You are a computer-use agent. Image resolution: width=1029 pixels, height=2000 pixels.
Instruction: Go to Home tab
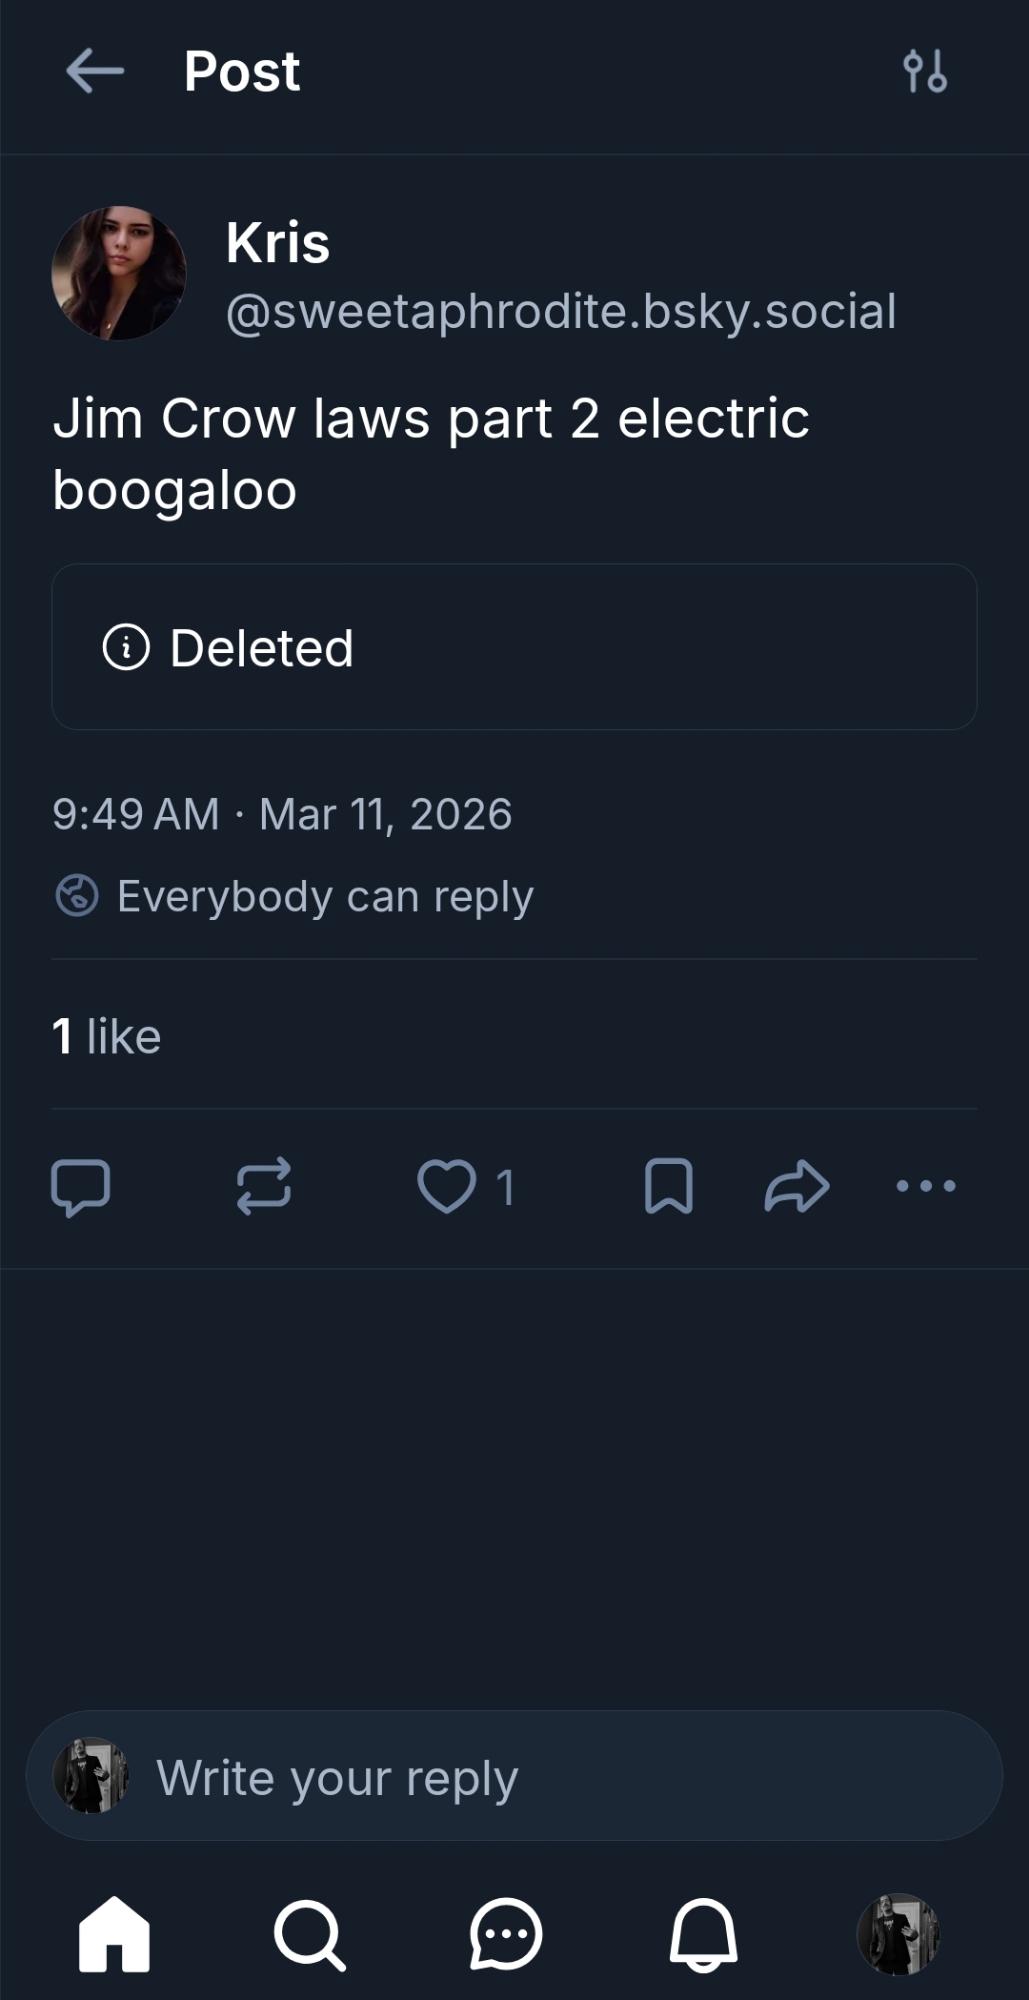click(x=114, y=1934)
